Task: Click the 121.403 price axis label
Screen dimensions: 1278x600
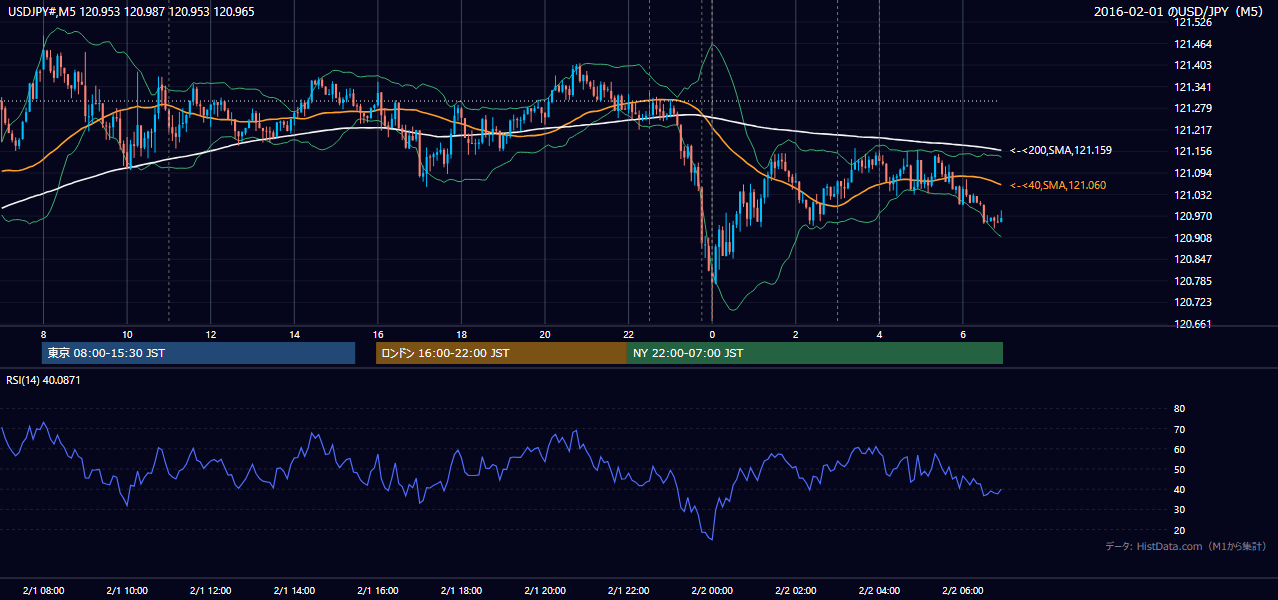Action: click(x=1192, y=65)
